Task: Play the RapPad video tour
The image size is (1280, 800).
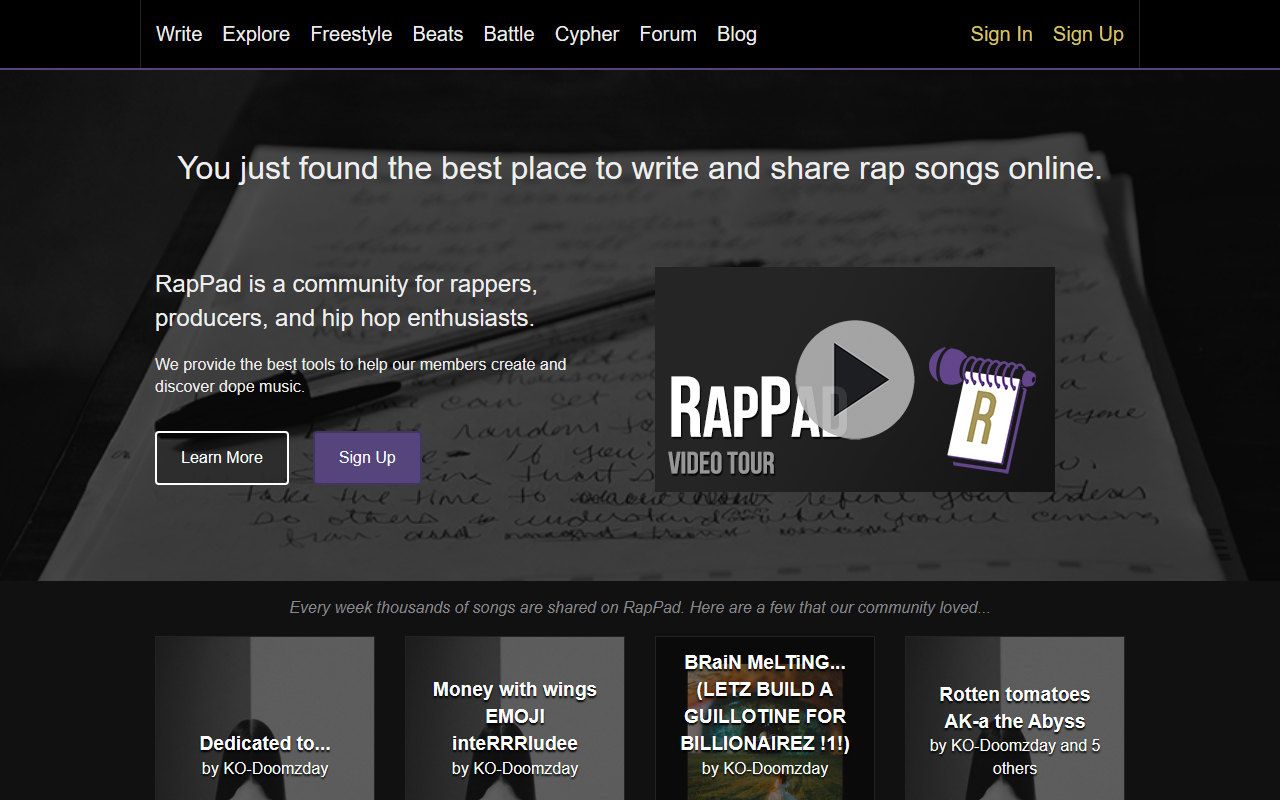Action: 855,379
